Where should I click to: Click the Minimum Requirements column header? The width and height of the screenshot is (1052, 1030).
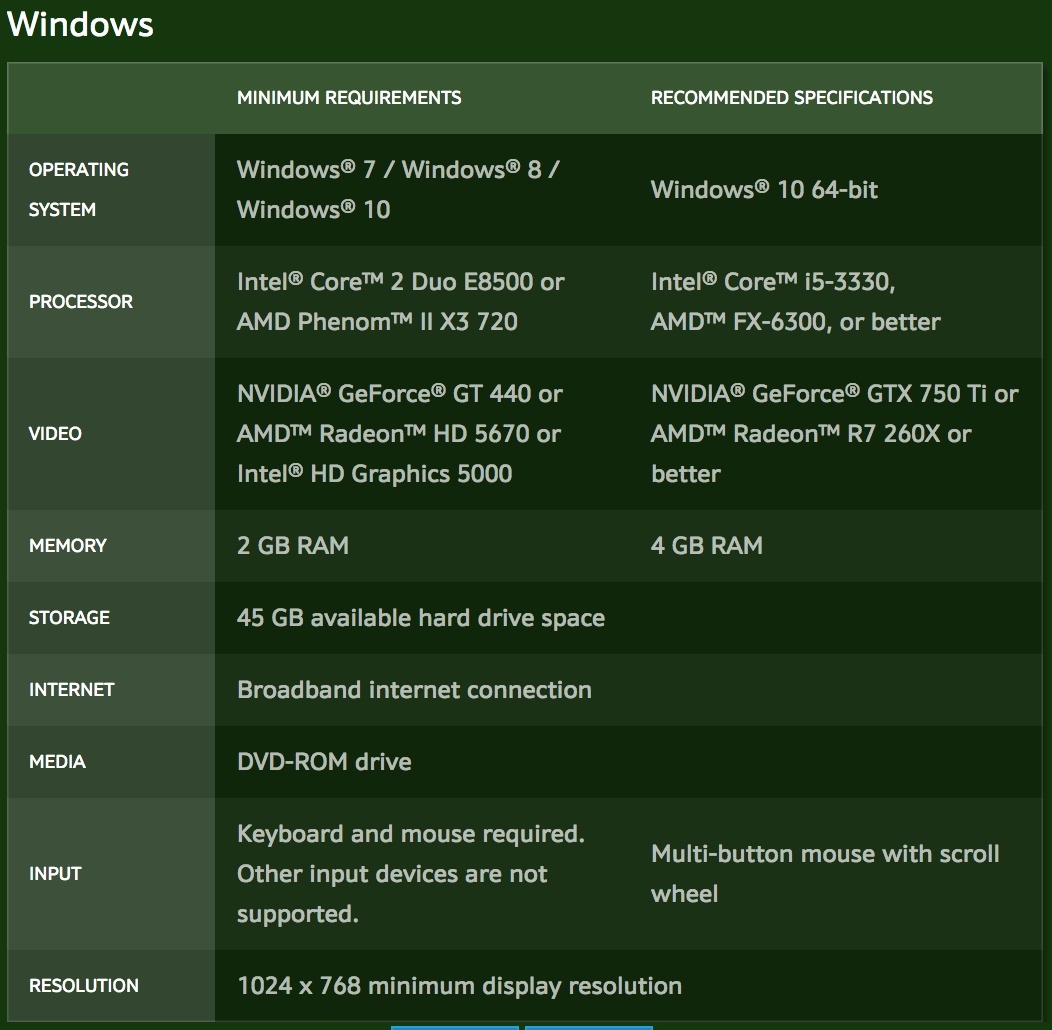(349, 98)
